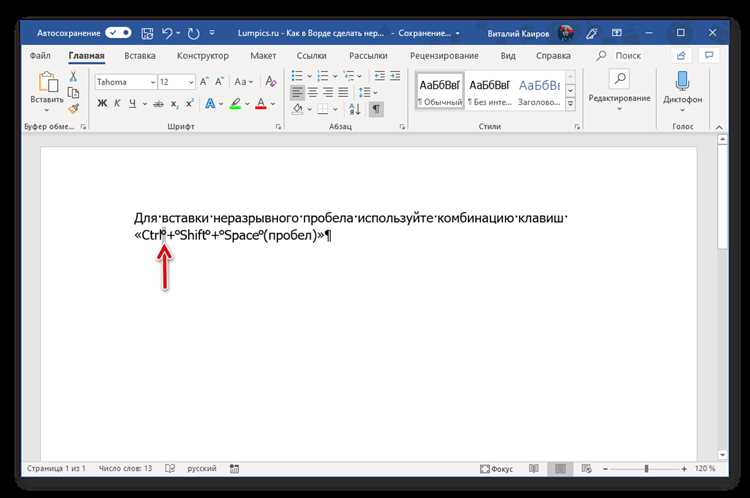Click the Increase Indent icon
This screenshot has height=498, width=750.
395,76
